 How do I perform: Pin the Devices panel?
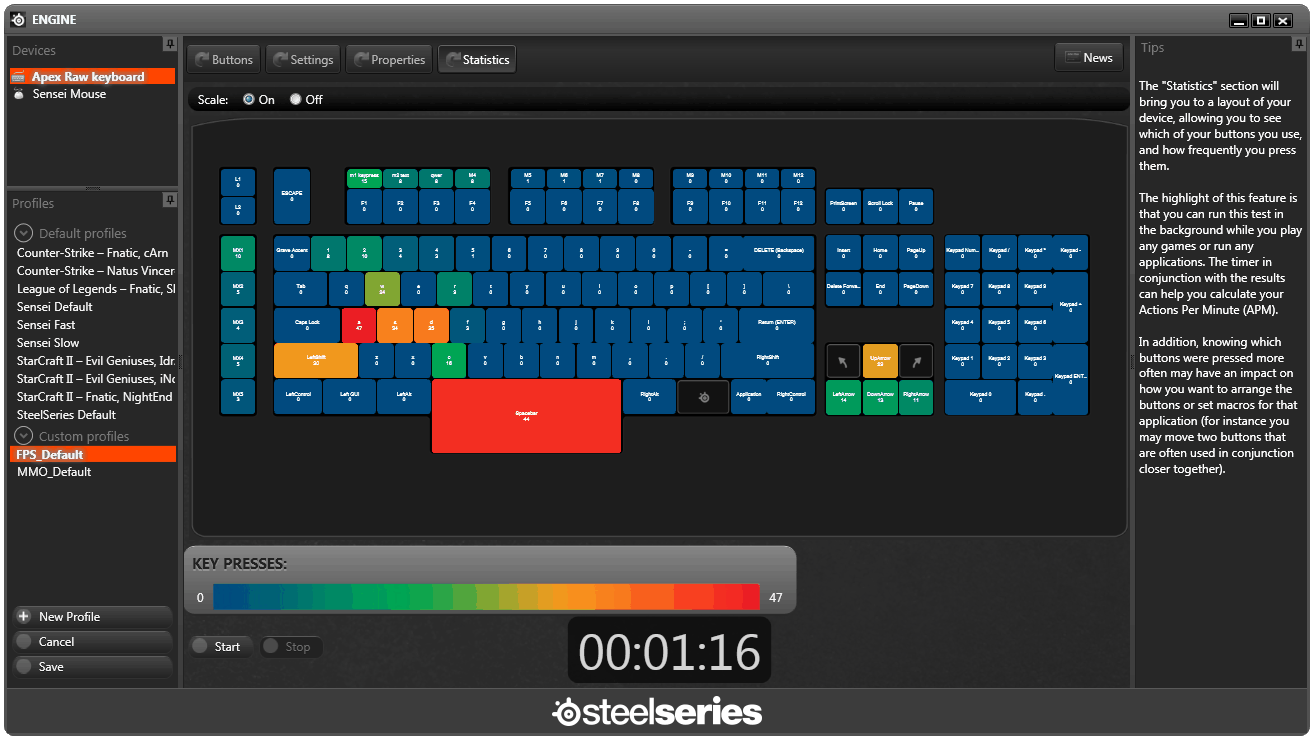(x=170, y=45)
